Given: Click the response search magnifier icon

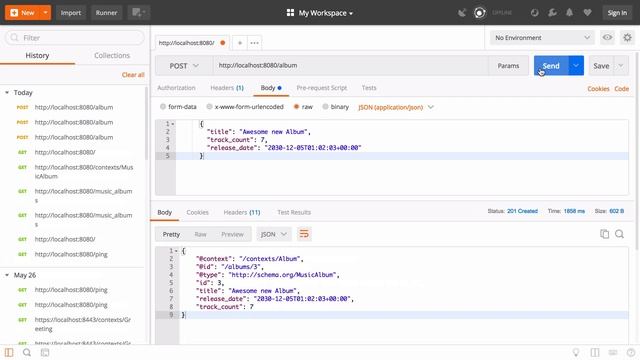Looking at the screenshot, I should (x=619, y=234).
